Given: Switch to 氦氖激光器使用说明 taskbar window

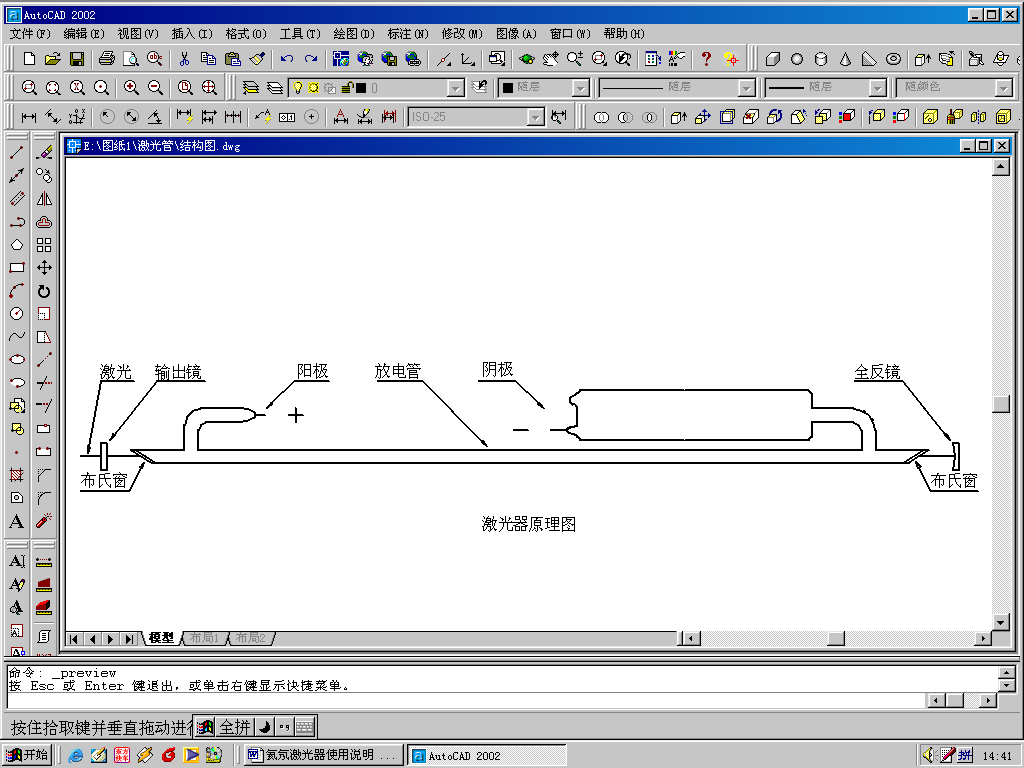Looking at the screenshot, I should pos(324,755).
